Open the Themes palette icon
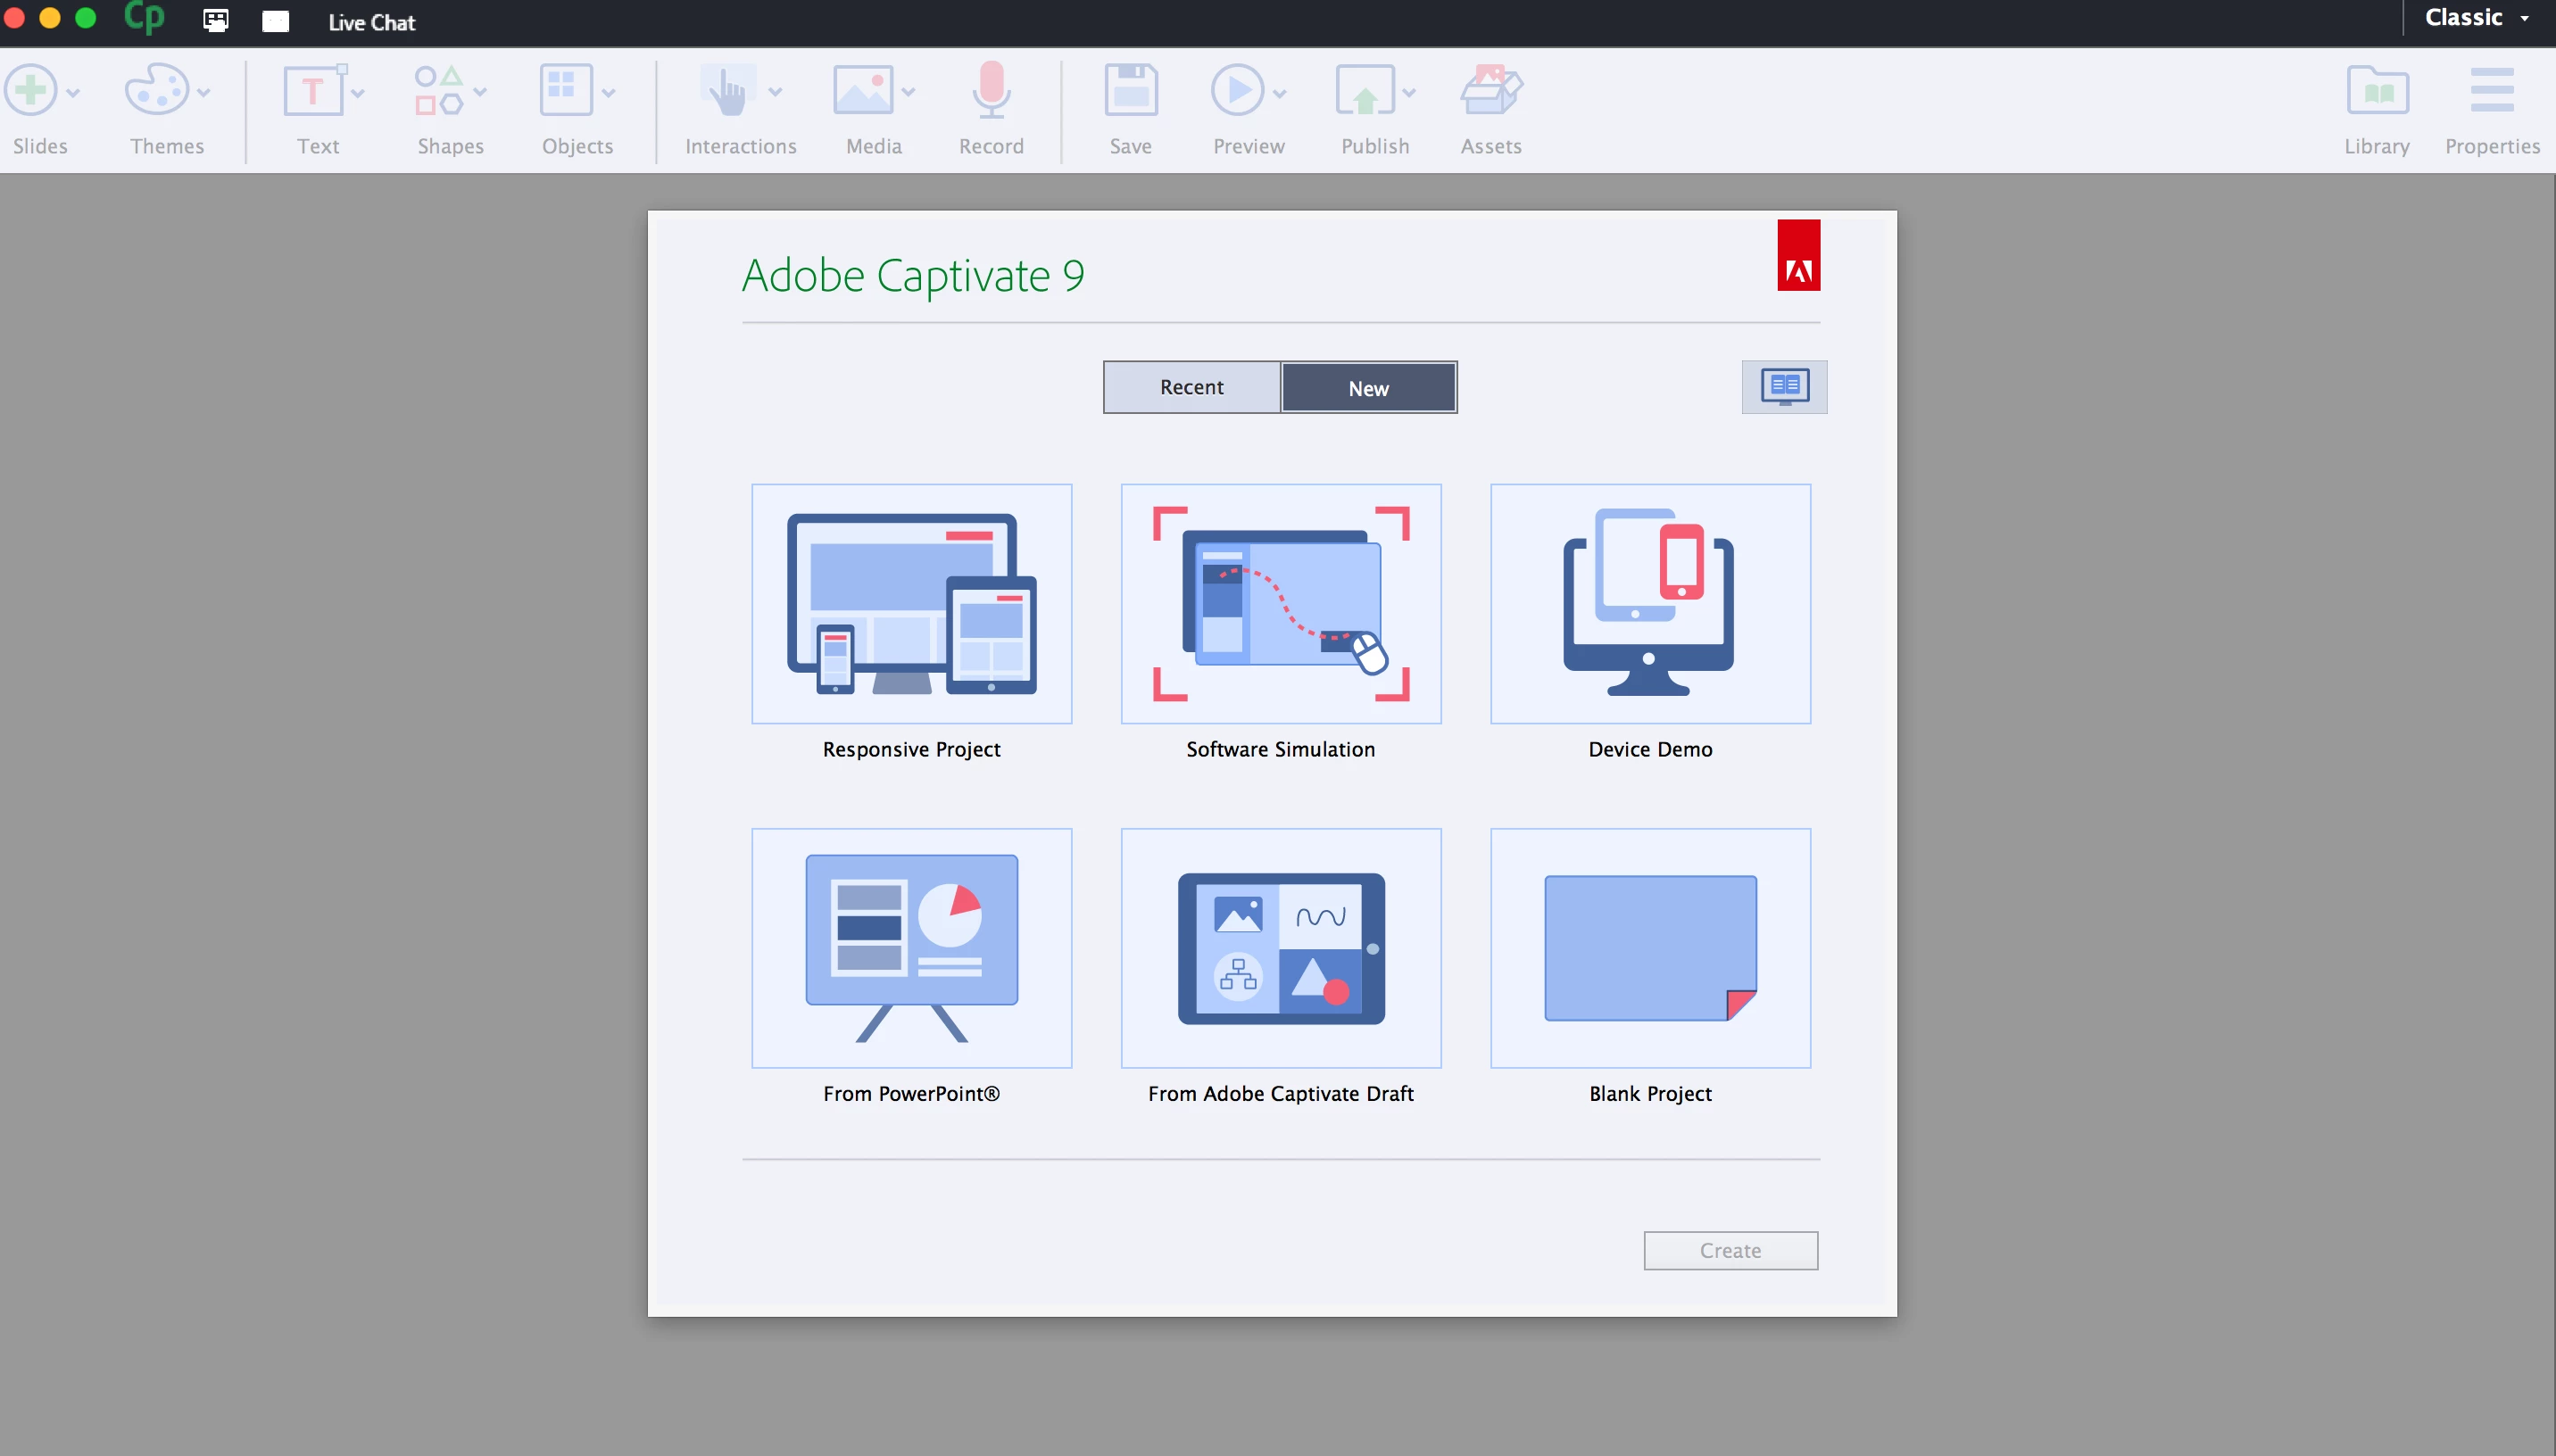2556x1456 pixels. pyautogui.click(x=156, y=91)
